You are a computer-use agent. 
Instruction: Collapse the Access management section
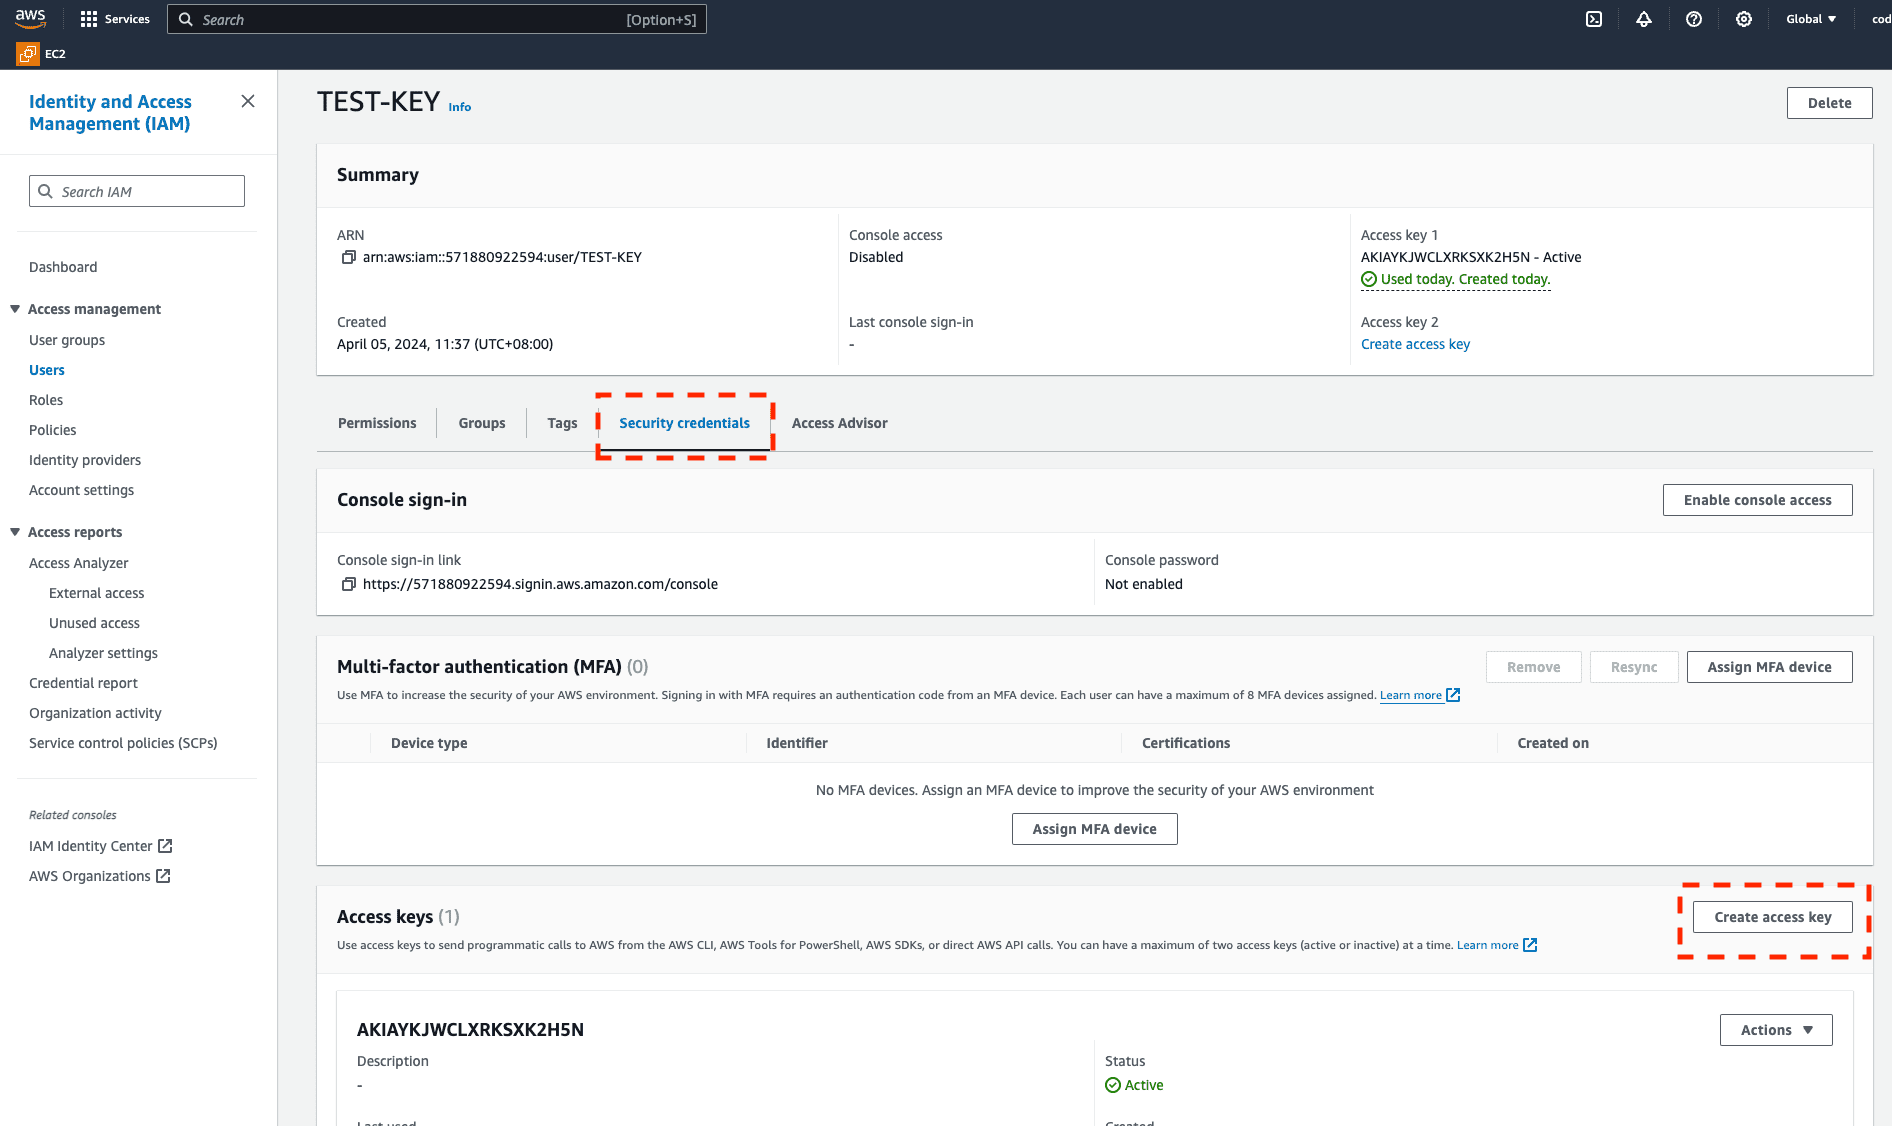coord(15,309)
